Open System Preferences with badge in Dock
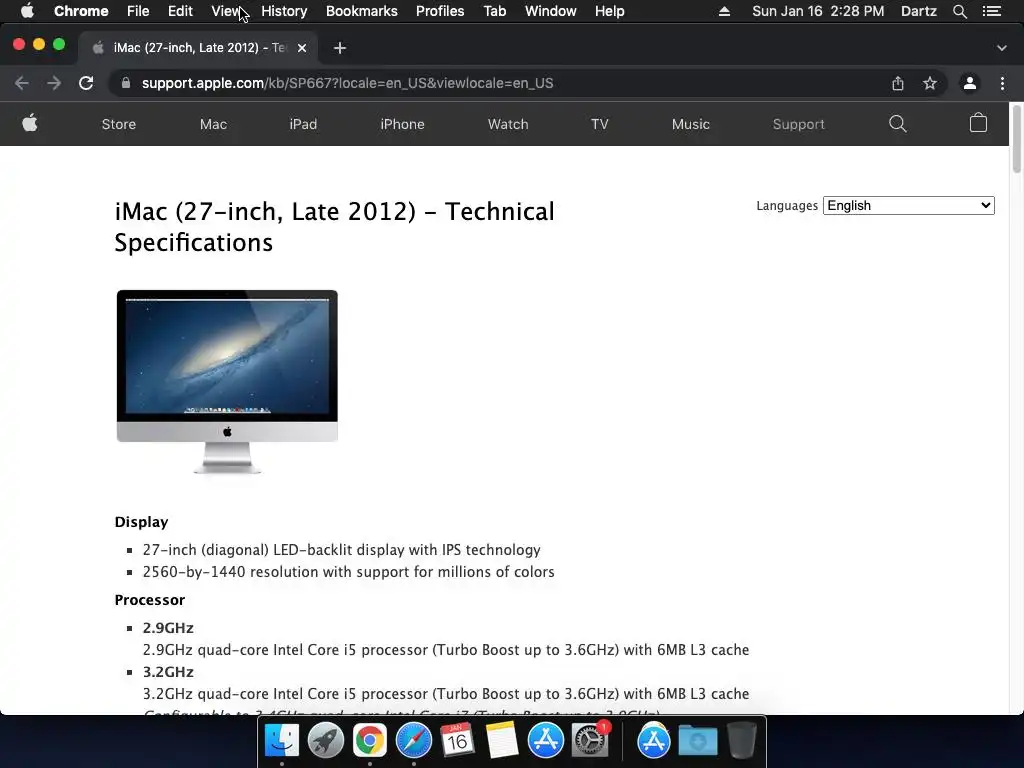Image resolution: width=1024 pixels, height=768 pixels. click(x=590, y=741)
